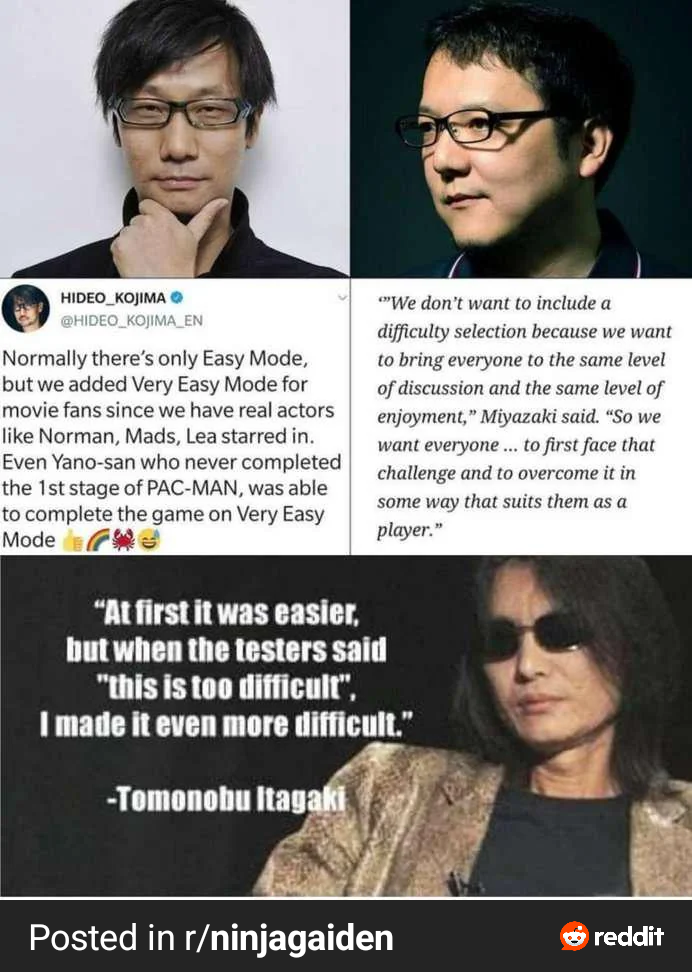This screenshot has height=972, width=692.
Task: Click the Very Easy Mode tweet text
Action: click(x=172, y=449)
